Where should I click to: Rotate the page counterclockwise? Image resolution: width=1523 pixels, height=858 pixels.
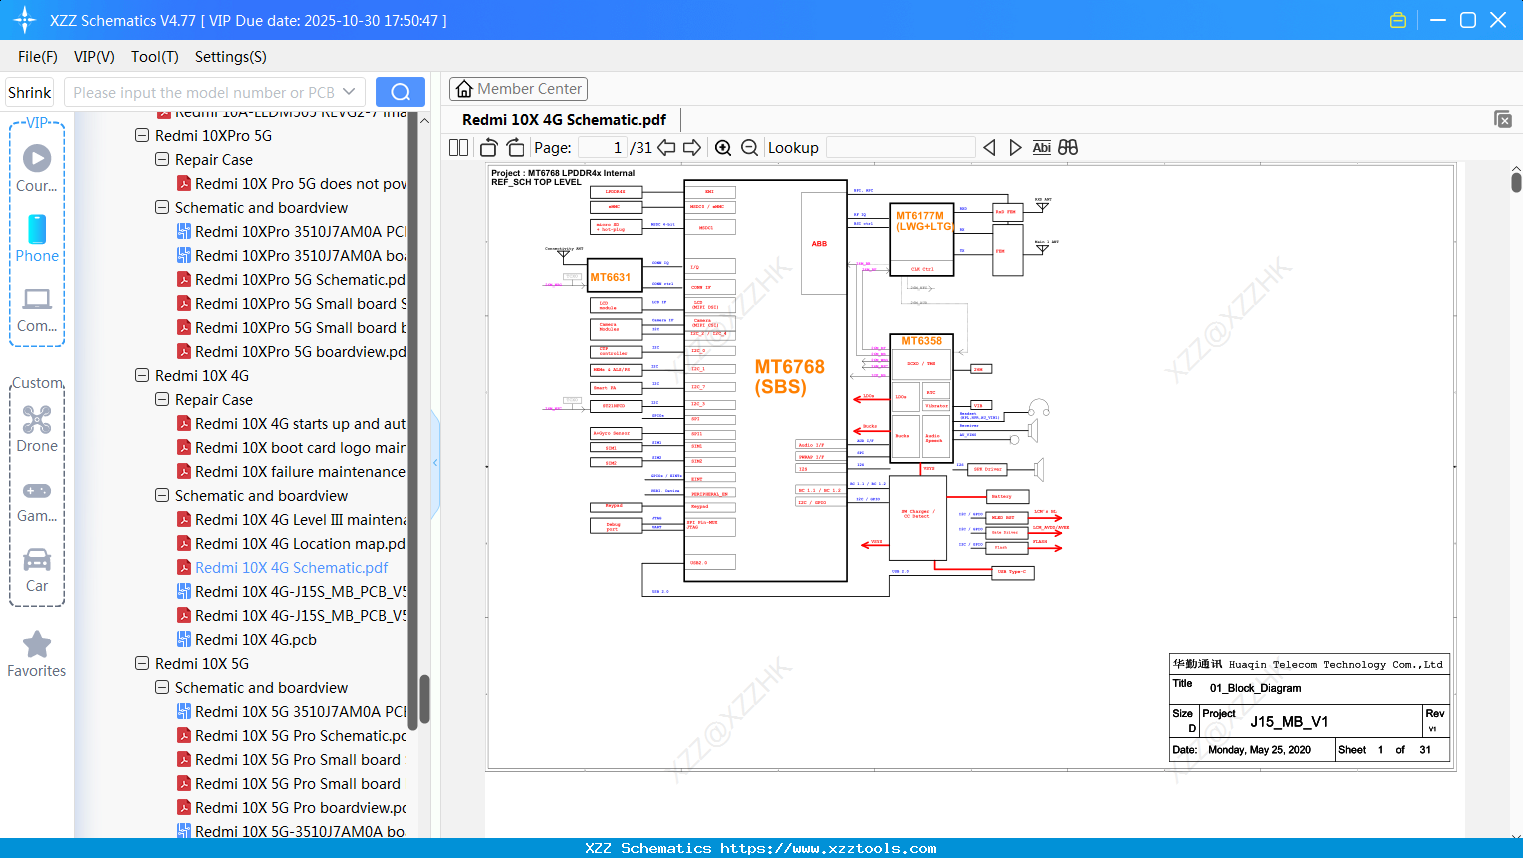487,147
